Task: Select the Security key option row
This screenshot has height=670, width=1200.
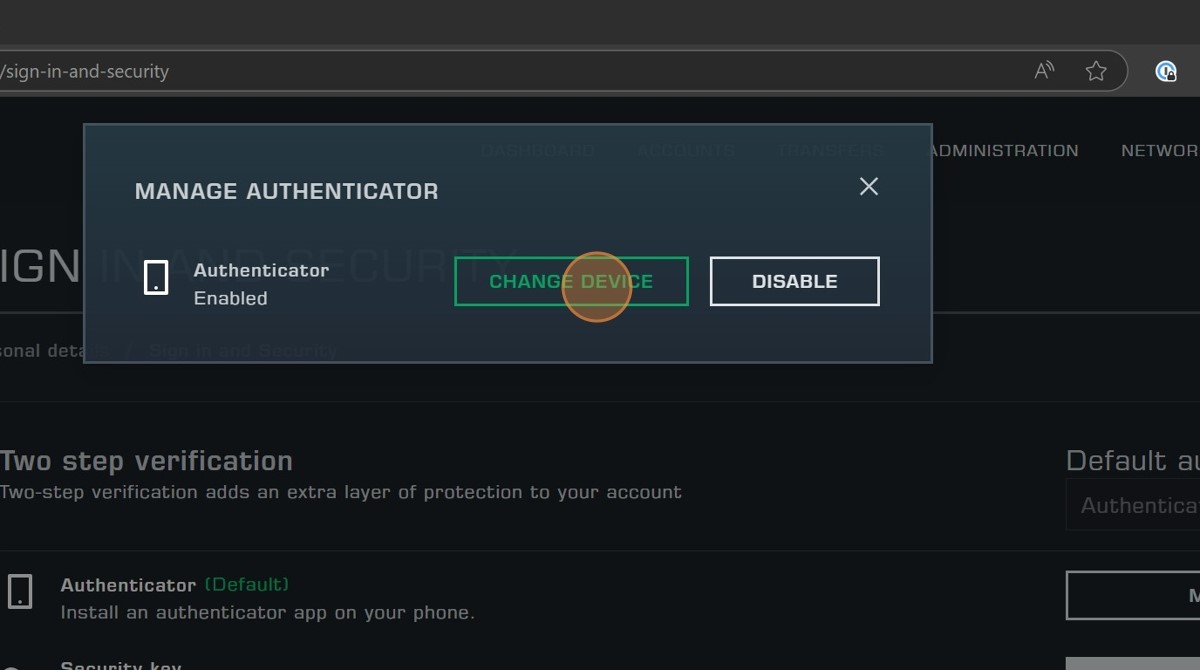Action: click(120, 664)
